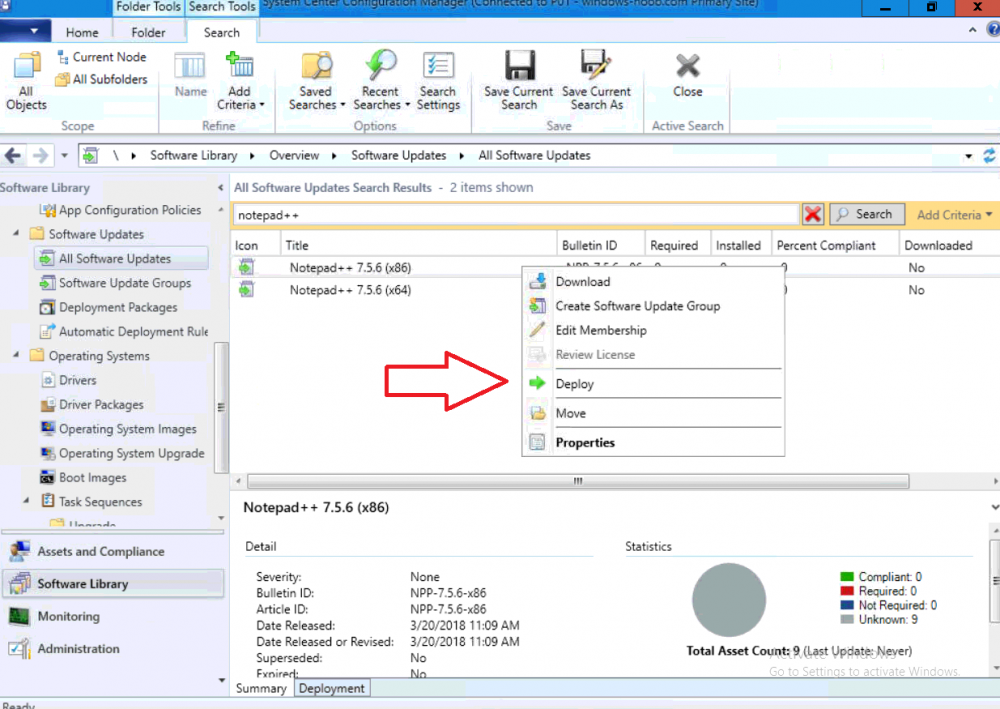Click Save Current Search As icon
The width and height of the screenshot is (1000, 709).
[596, 81]
